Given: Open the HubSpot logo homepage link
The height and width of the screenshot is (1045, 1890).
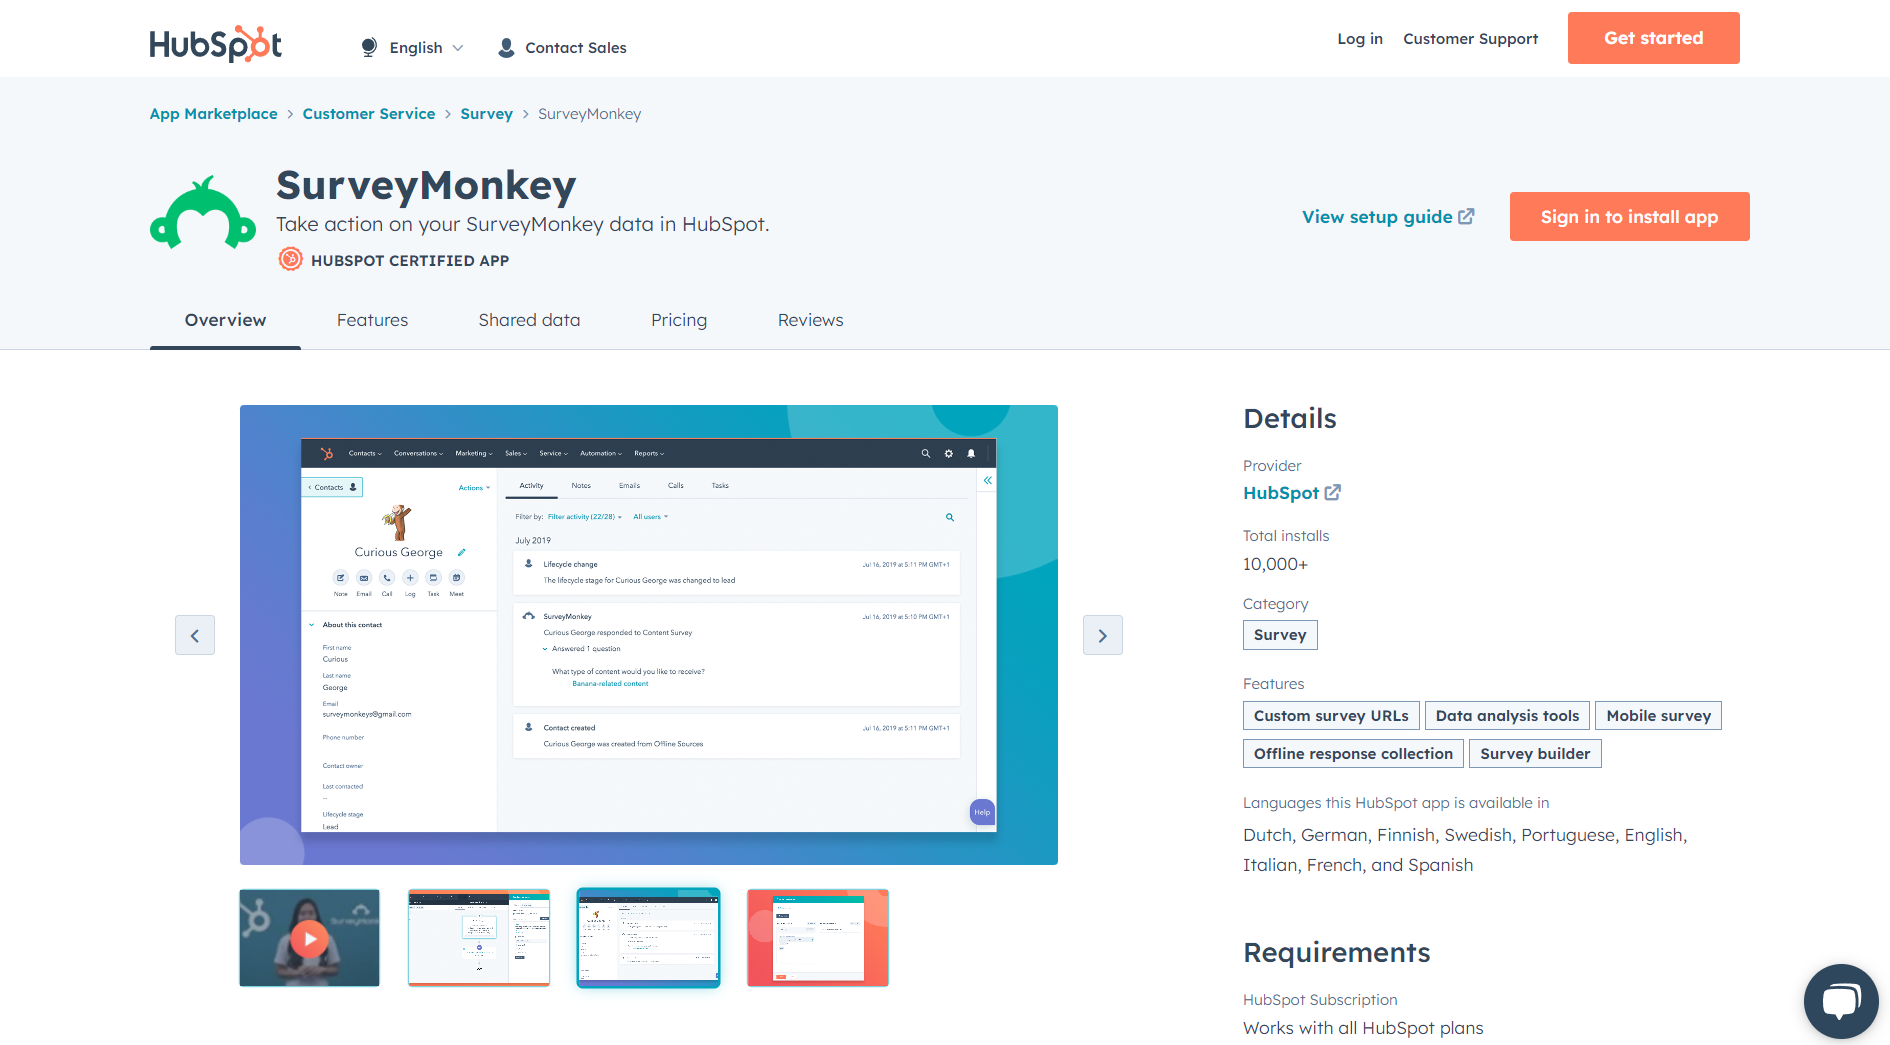Looking at the screenshot, I should pyautogui.click(x=216, y=44).
